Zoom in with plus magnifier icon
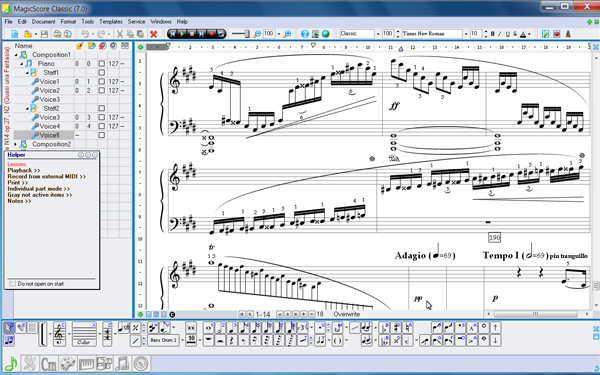 pos(287,34)
